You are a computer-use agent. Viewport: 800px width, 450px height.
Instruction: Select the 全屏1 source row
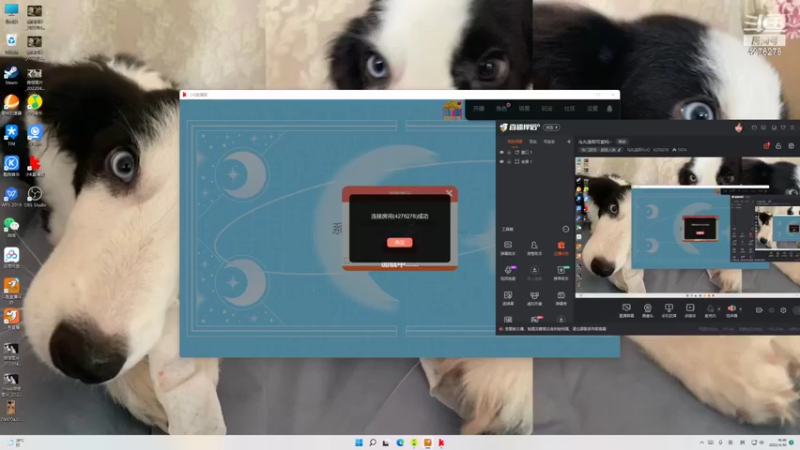pos(536,162)
